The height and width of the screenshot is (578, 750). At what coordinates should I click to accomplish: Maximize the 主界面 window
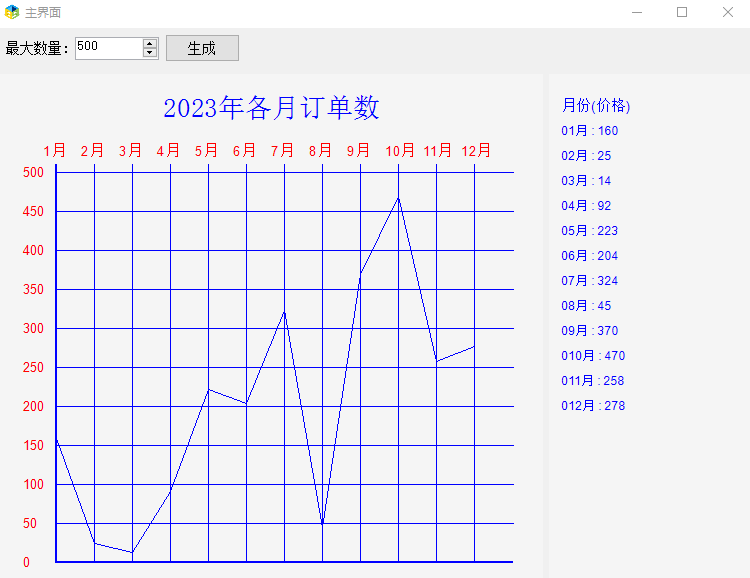(x=682, y=12)
